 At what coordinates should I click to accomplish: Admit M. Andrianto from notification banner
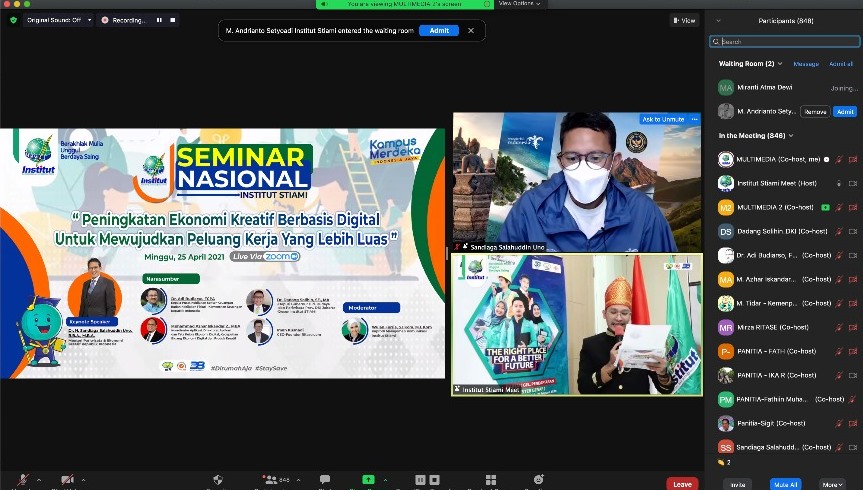pos(439,31)
